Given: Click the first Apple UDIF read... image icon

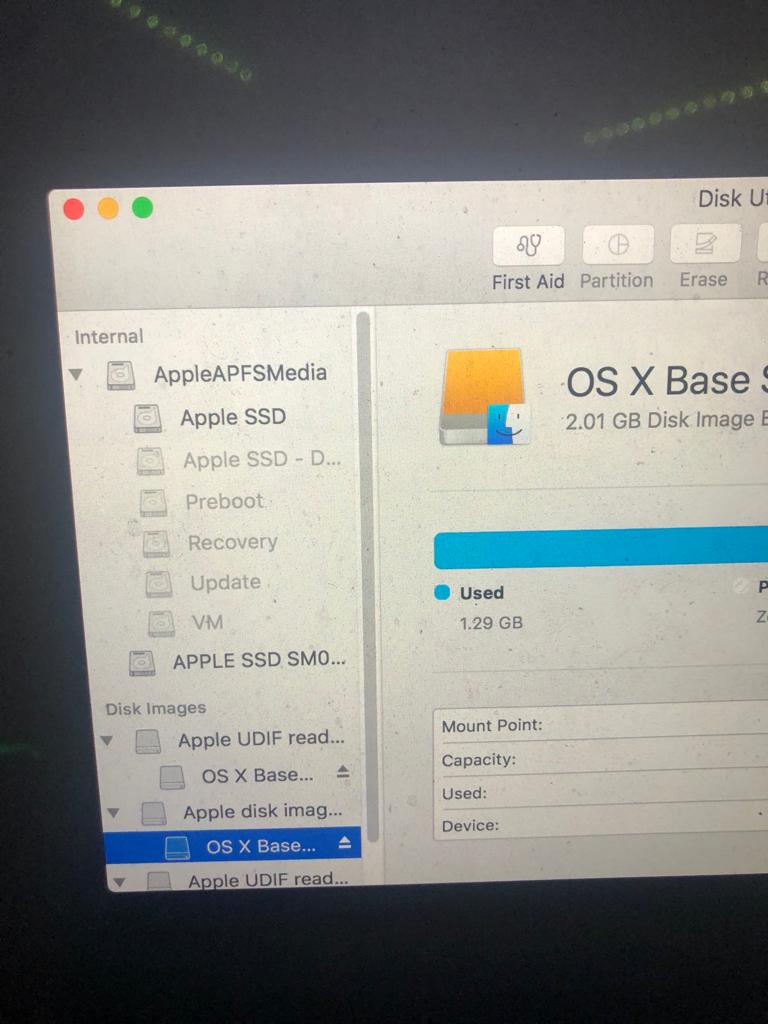Looking at the screenshot, I should (148, 741).
